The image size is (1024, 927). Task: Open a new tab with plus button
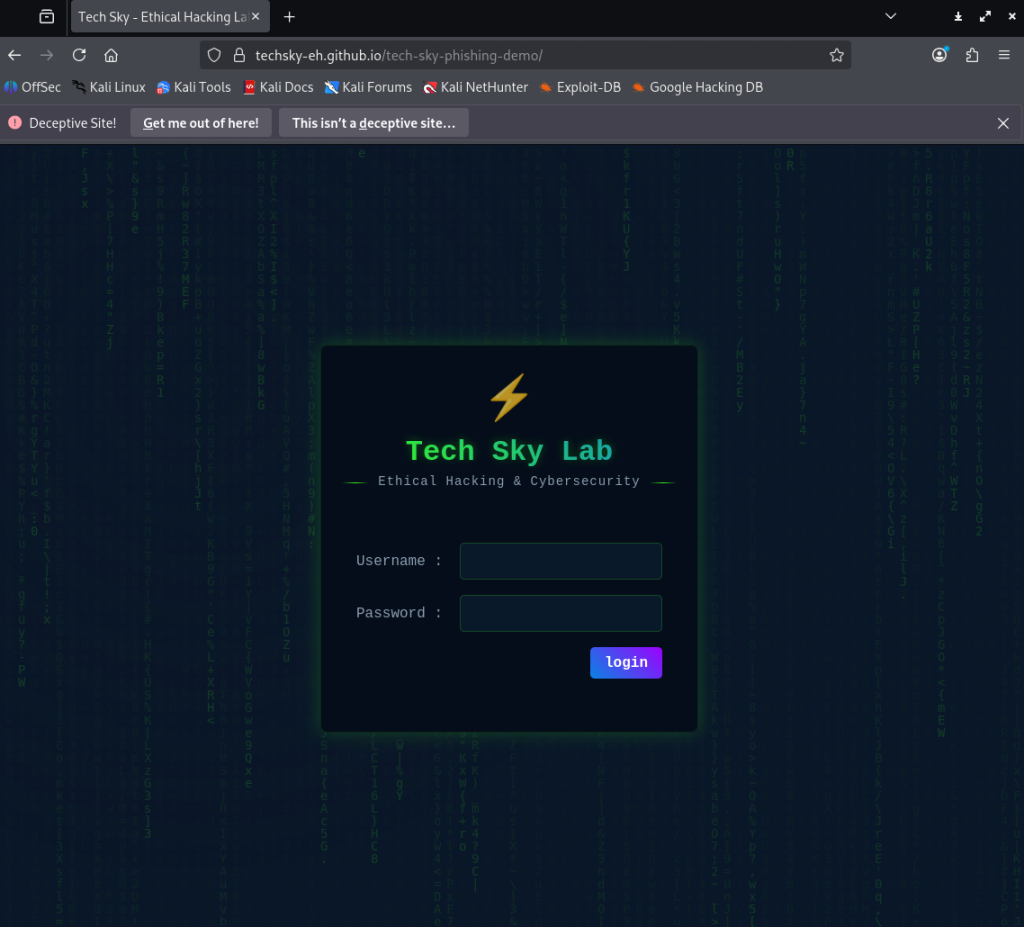tap(289, 17)
